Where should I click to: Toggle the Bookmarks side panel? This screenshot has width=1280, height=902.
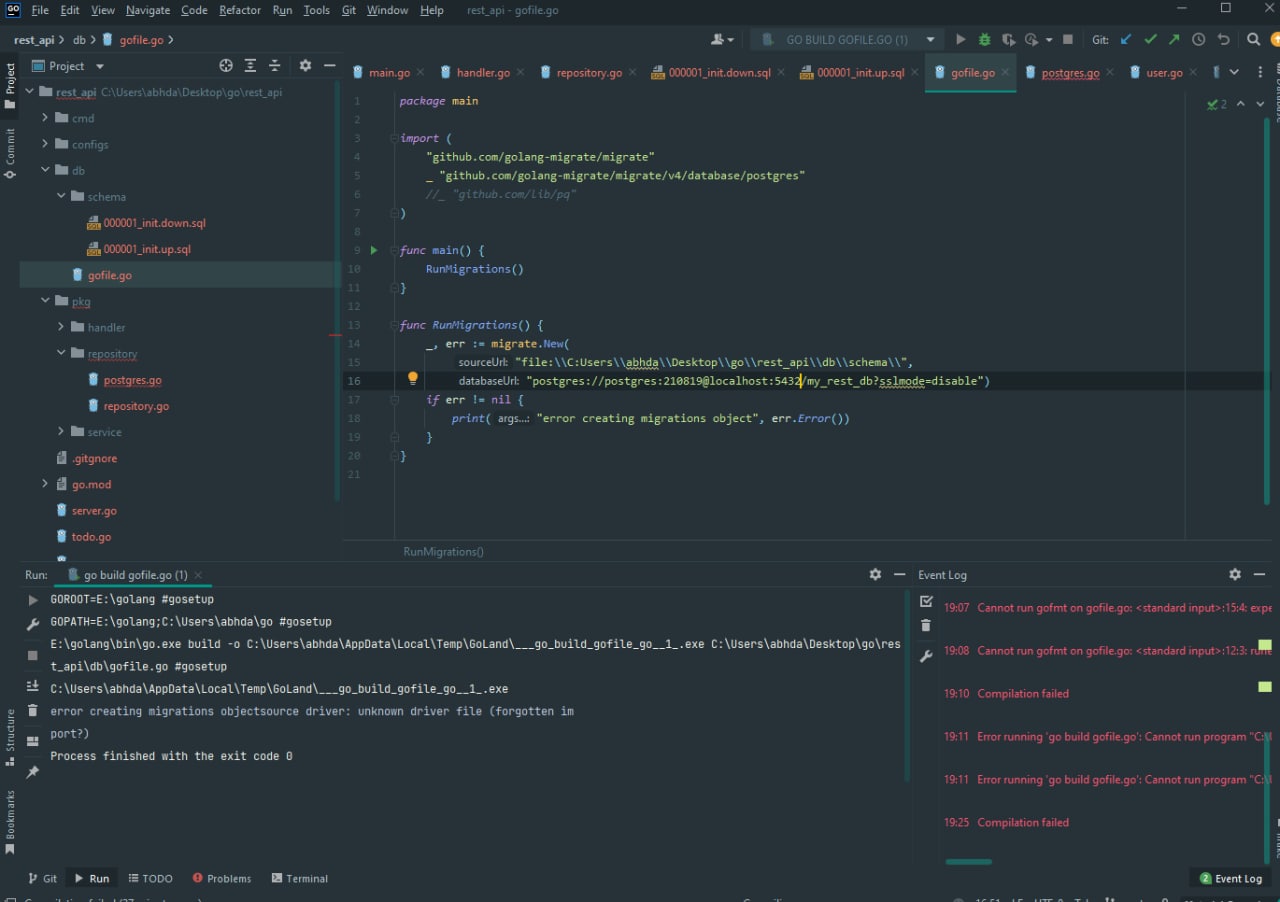pyautogui.click(x=10, y=822)
